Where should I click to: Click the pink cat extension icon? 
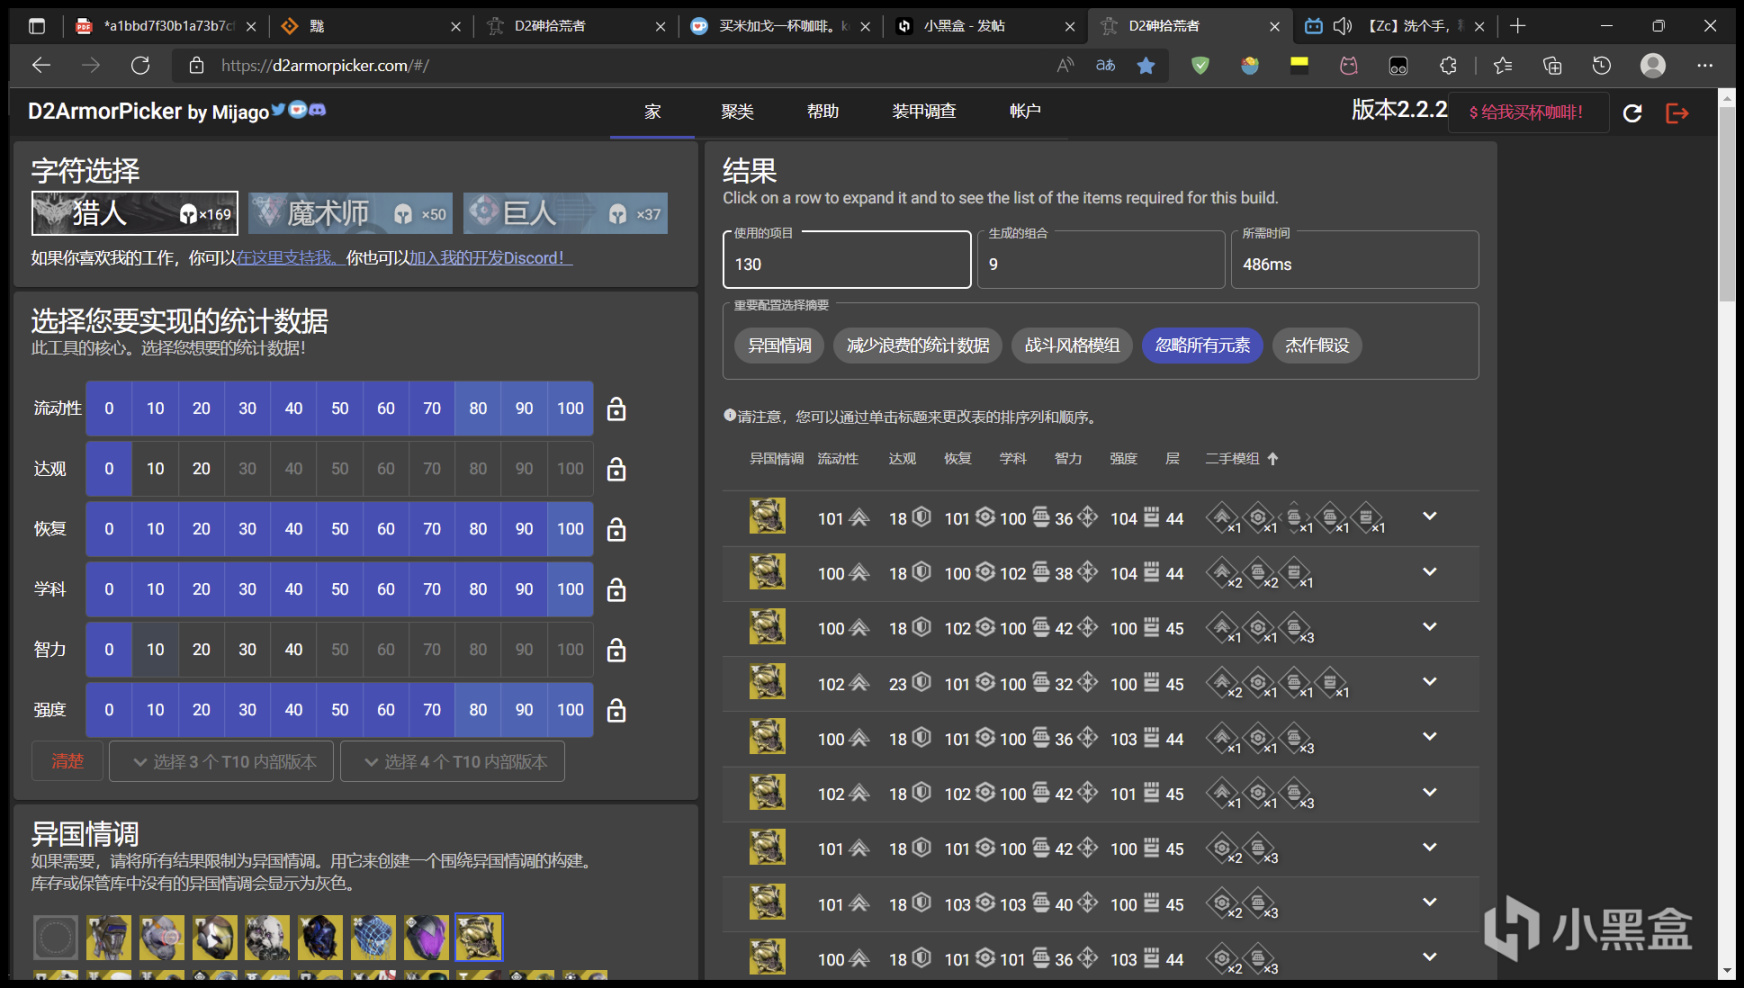(1349, 65)
